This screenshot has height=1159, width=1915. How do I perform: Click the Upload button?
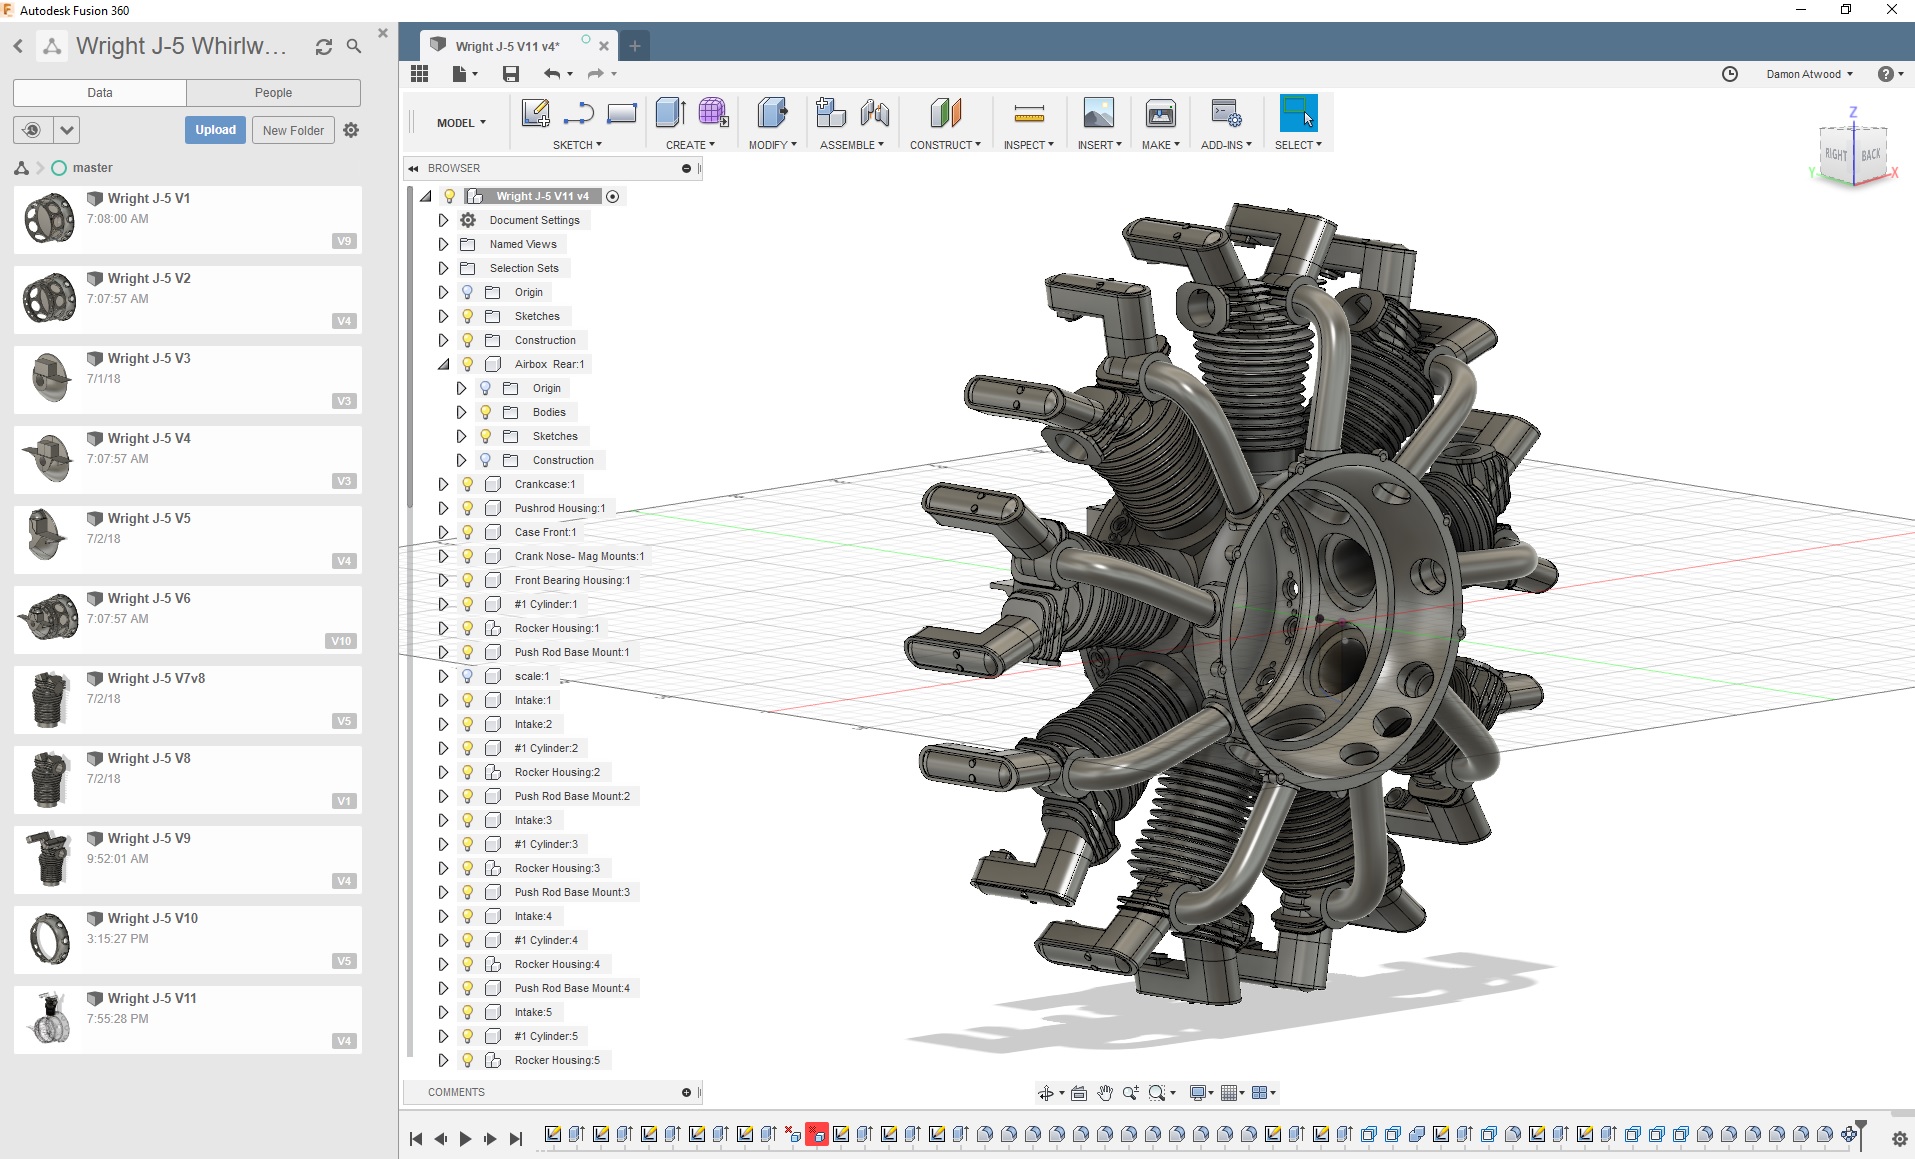(215, 130)
